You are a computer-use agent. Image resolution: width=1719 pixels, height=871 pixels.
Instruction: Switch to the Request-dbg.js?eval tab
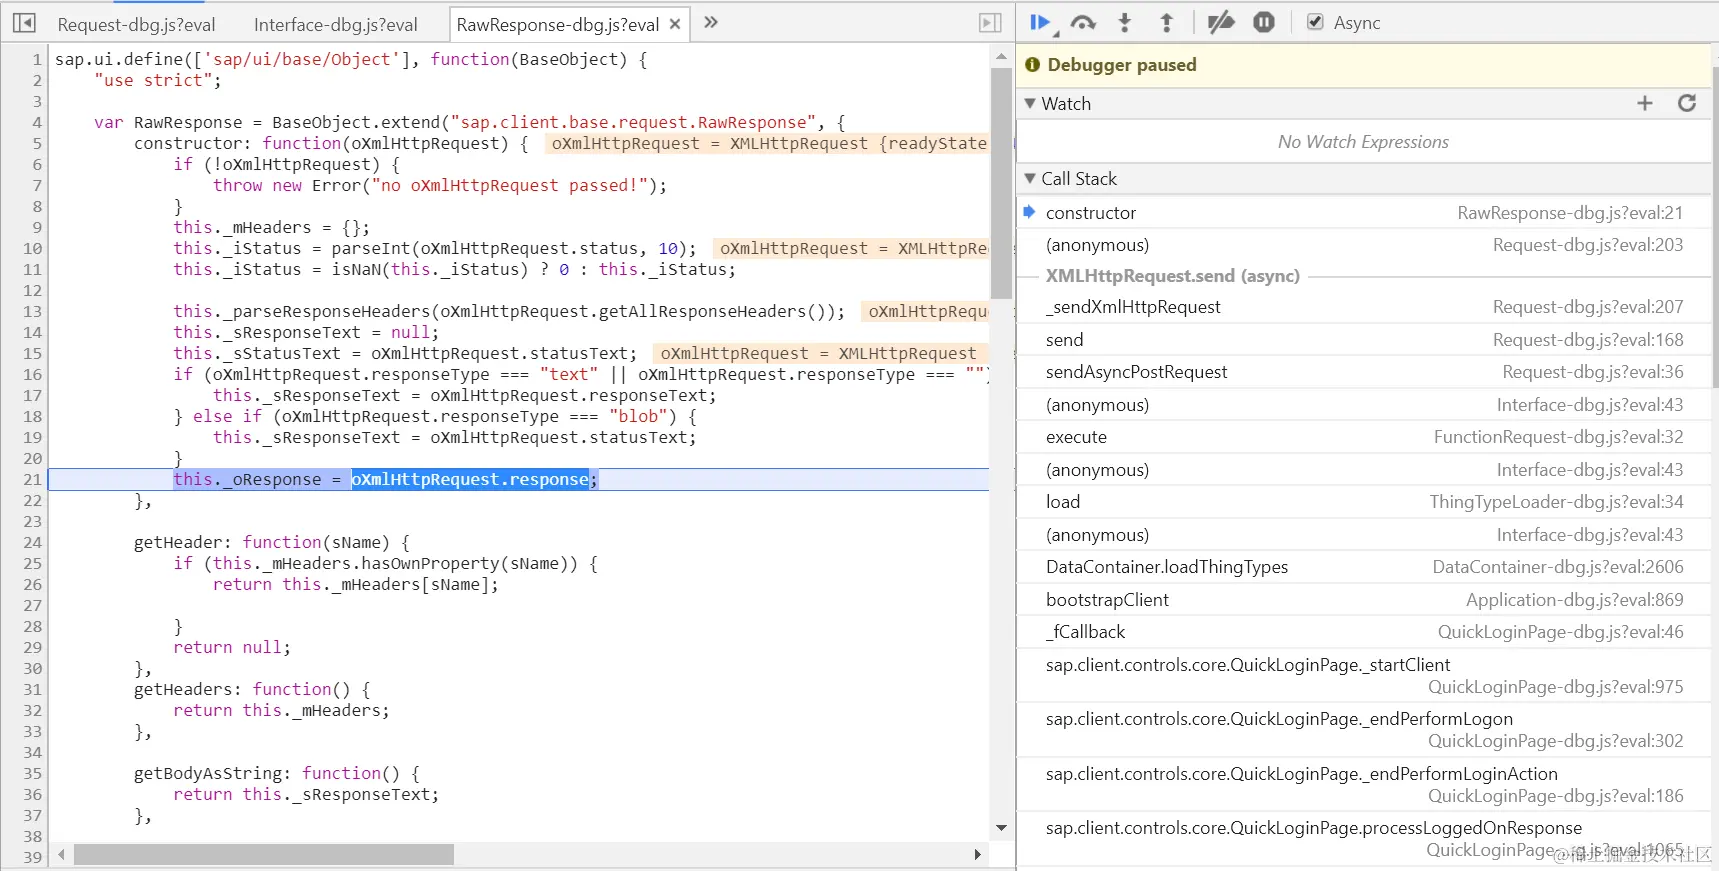point(136,25)
